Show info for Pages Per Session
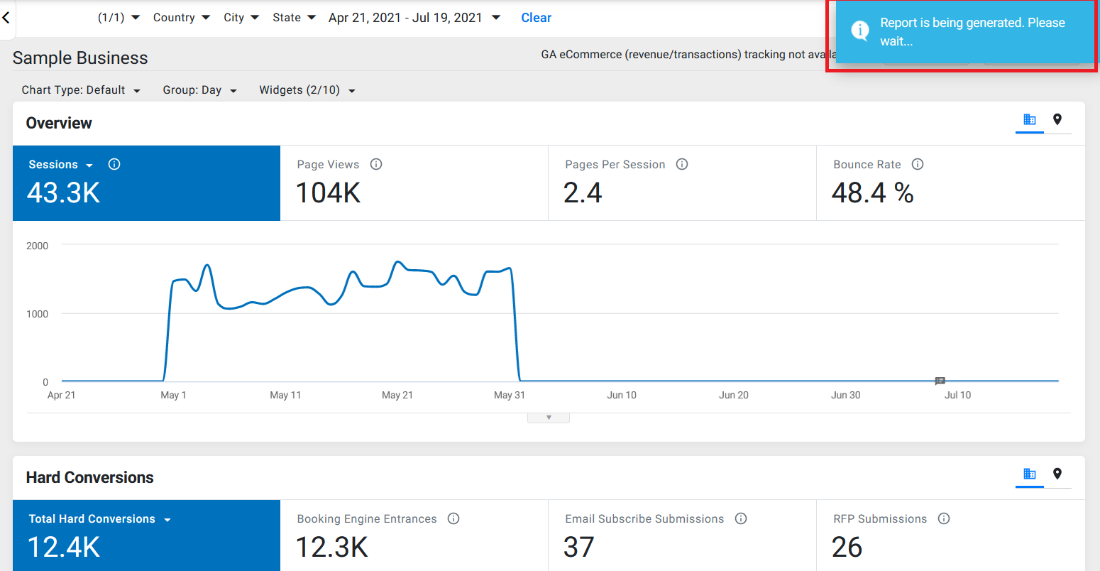The width and height of the screenshot is (1100, 571). [682, 164]
